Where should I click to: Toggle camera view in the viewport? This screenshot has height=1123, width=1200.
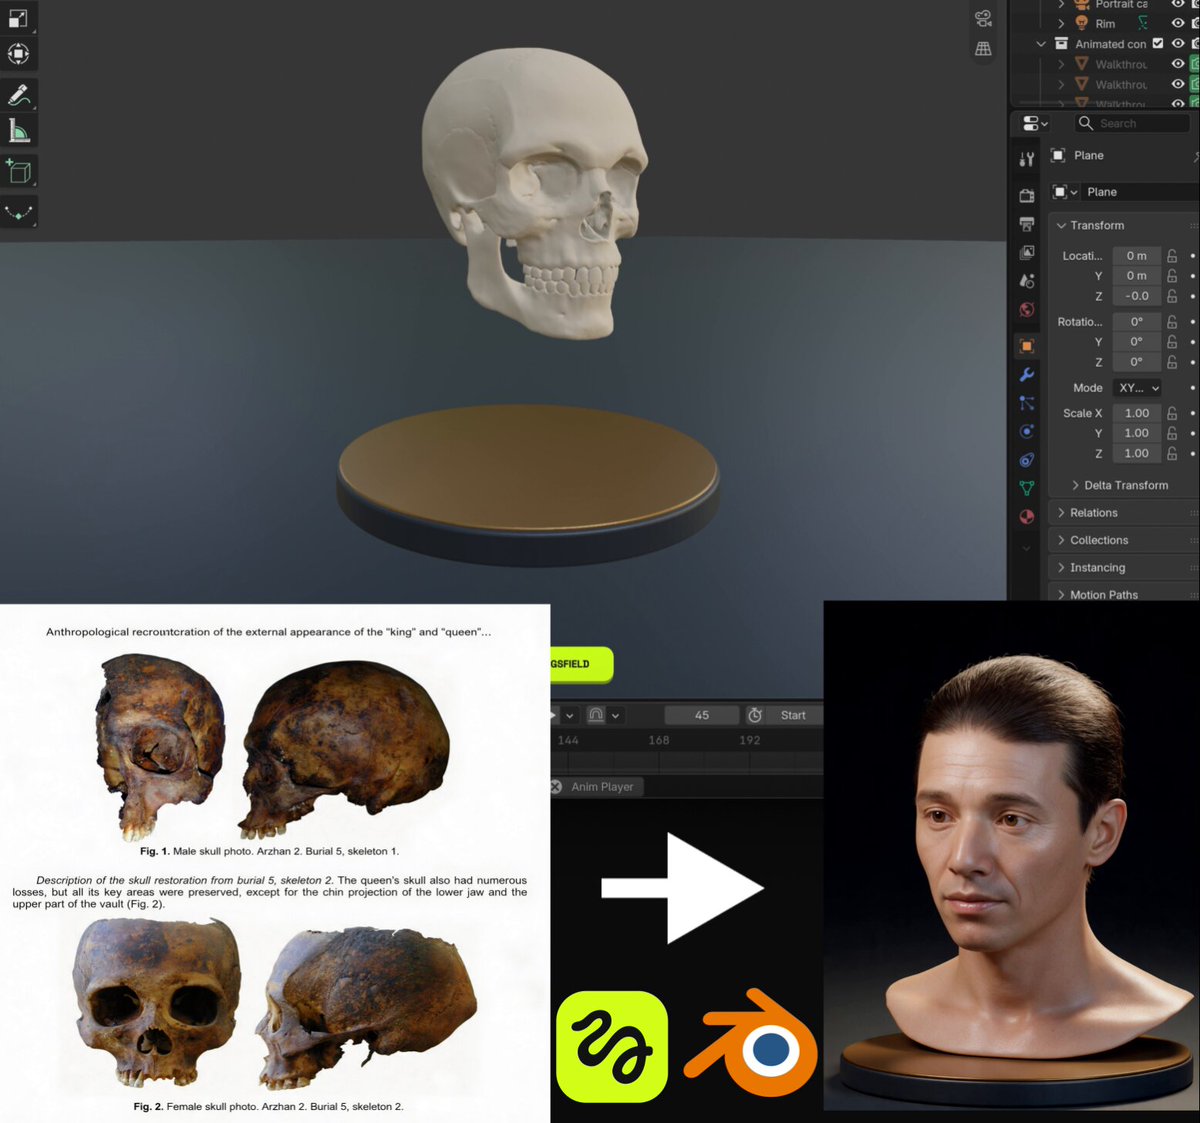click(983, 19)
